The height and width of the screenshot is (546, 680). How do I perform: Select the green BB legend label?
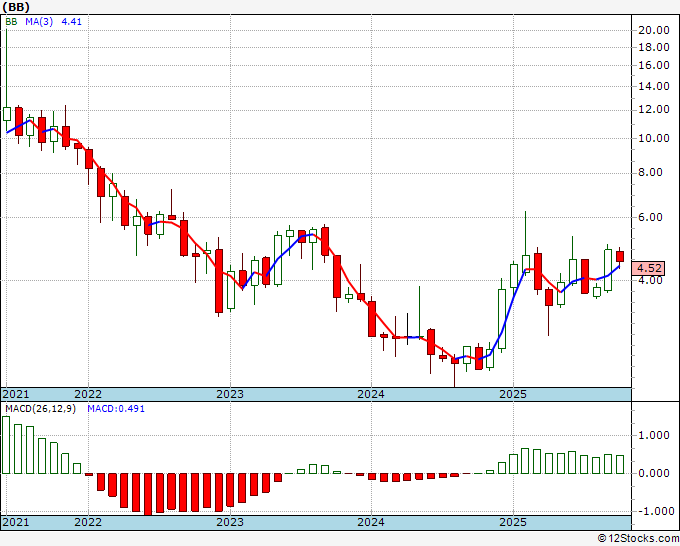pos(11,22)
